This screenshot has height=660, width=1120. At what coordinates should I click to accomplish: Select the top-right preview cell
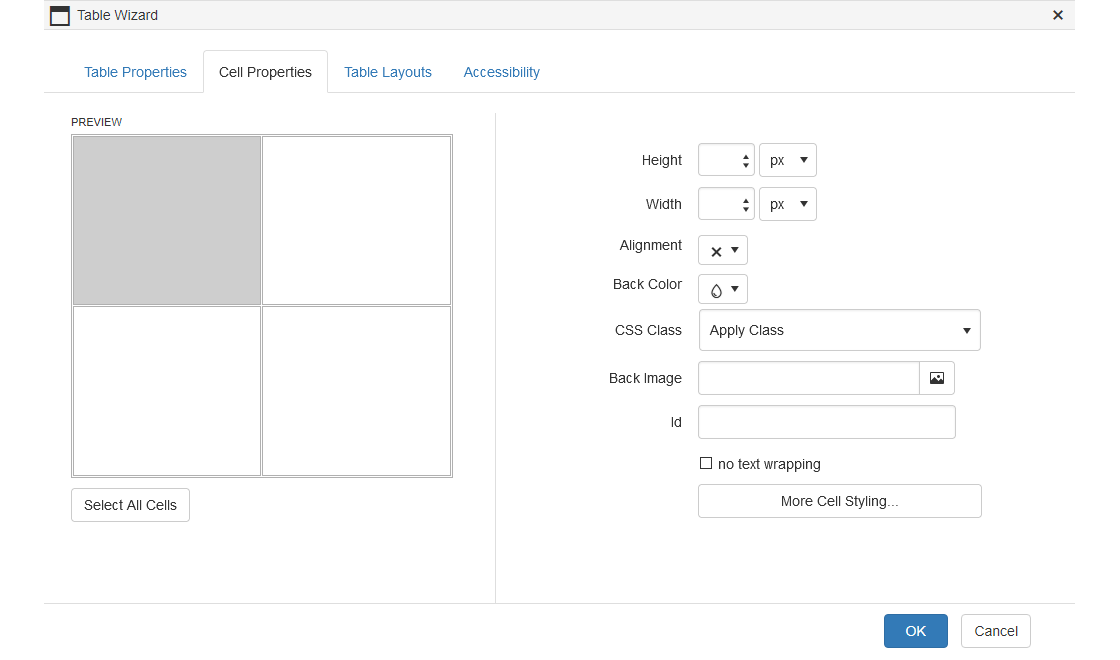(356, 221)
